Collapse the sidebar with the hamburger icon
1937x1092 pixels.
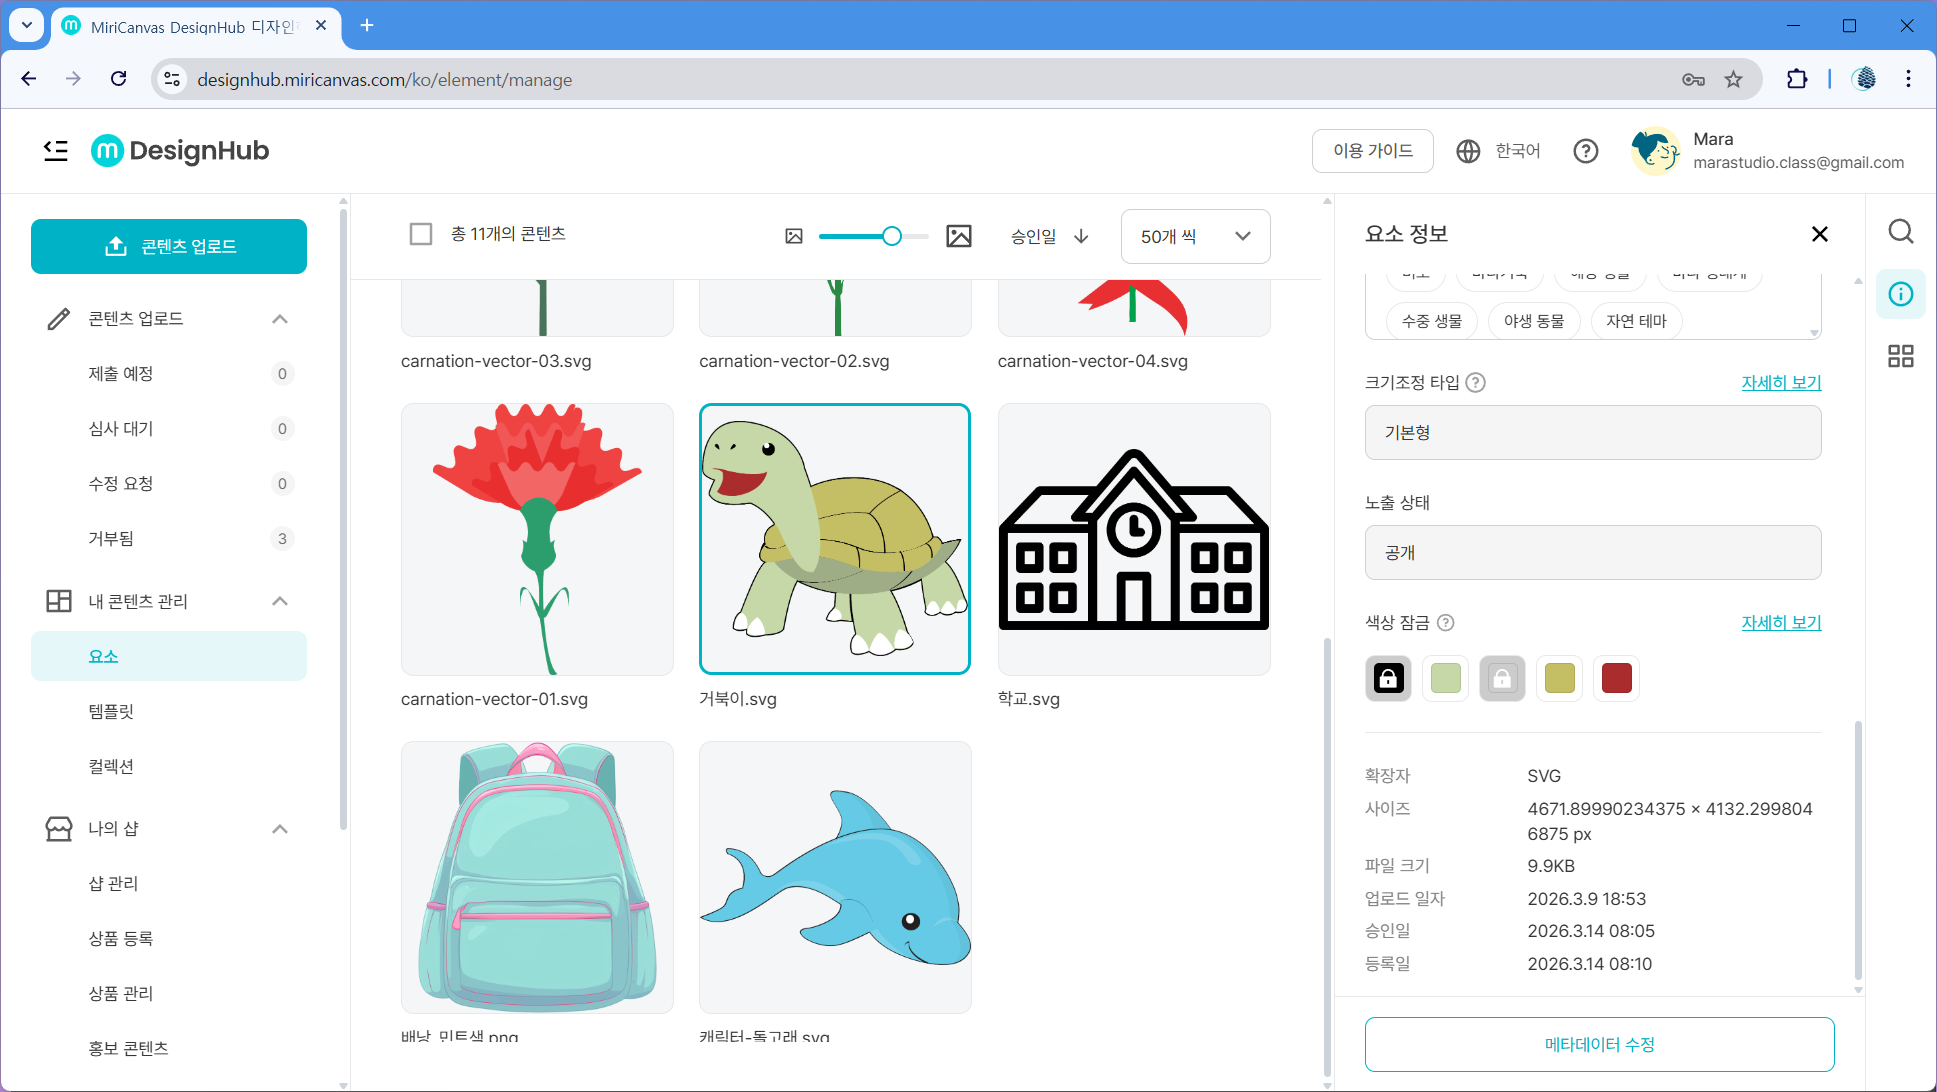tap(56, 151)
